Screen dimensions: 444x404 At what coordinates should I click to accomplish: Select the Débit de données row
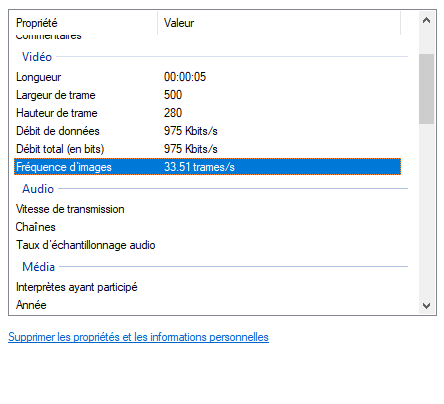coord(207,131)
